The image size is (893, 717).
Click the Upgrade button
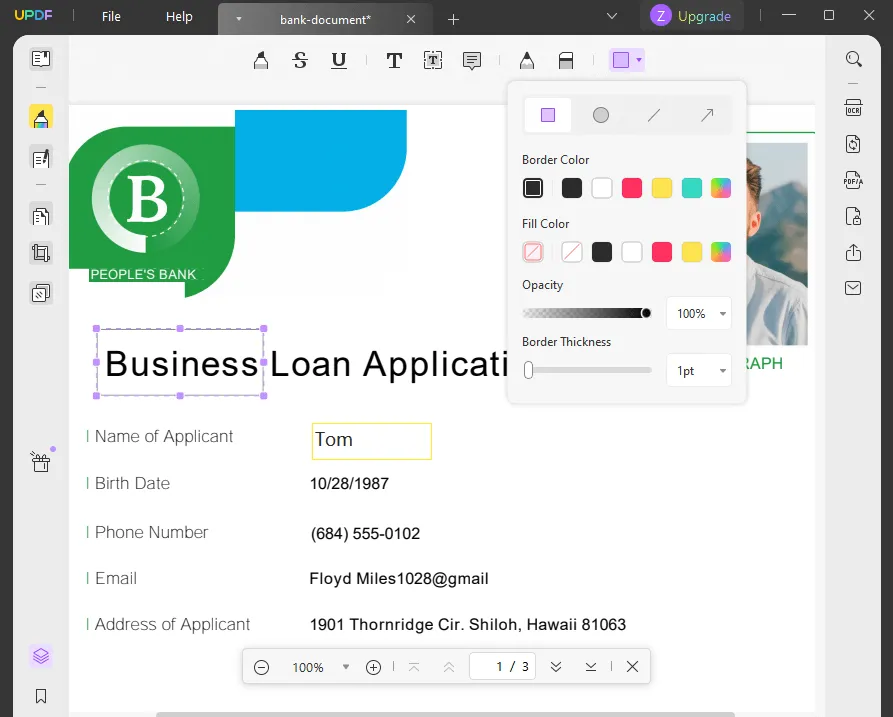(691, 16)
